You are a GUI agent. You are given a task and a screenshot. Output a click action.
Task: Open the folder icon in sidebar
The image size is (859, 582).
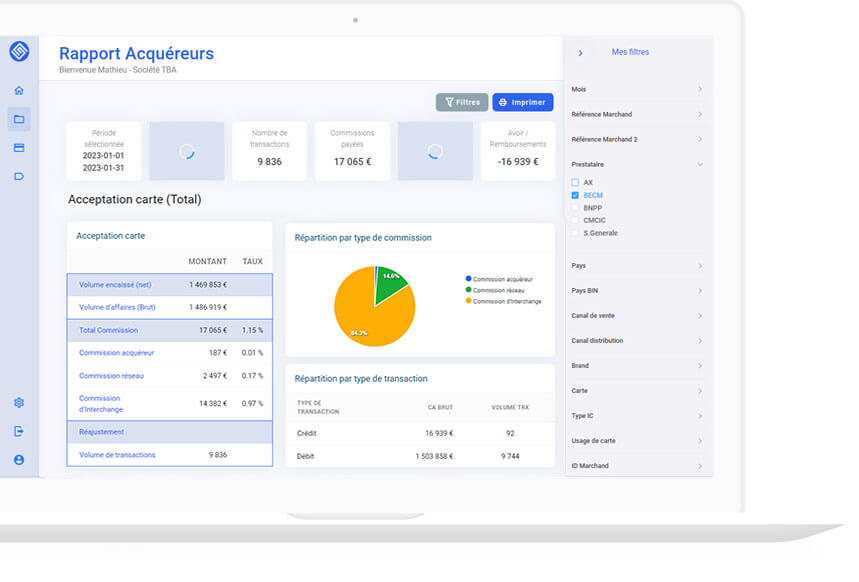click(19, 119)
